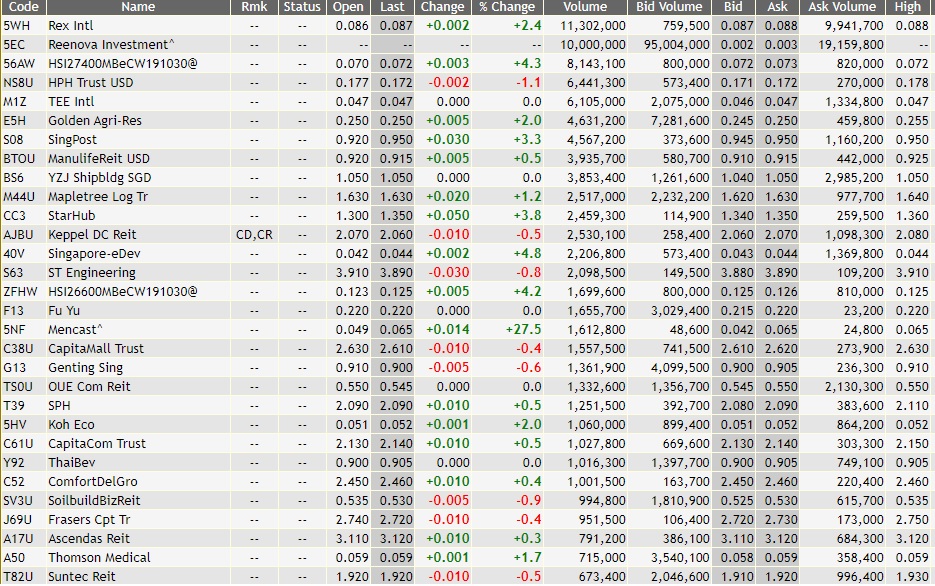Sort by the % Change header
935x586 pixels.
click(507, 7)
